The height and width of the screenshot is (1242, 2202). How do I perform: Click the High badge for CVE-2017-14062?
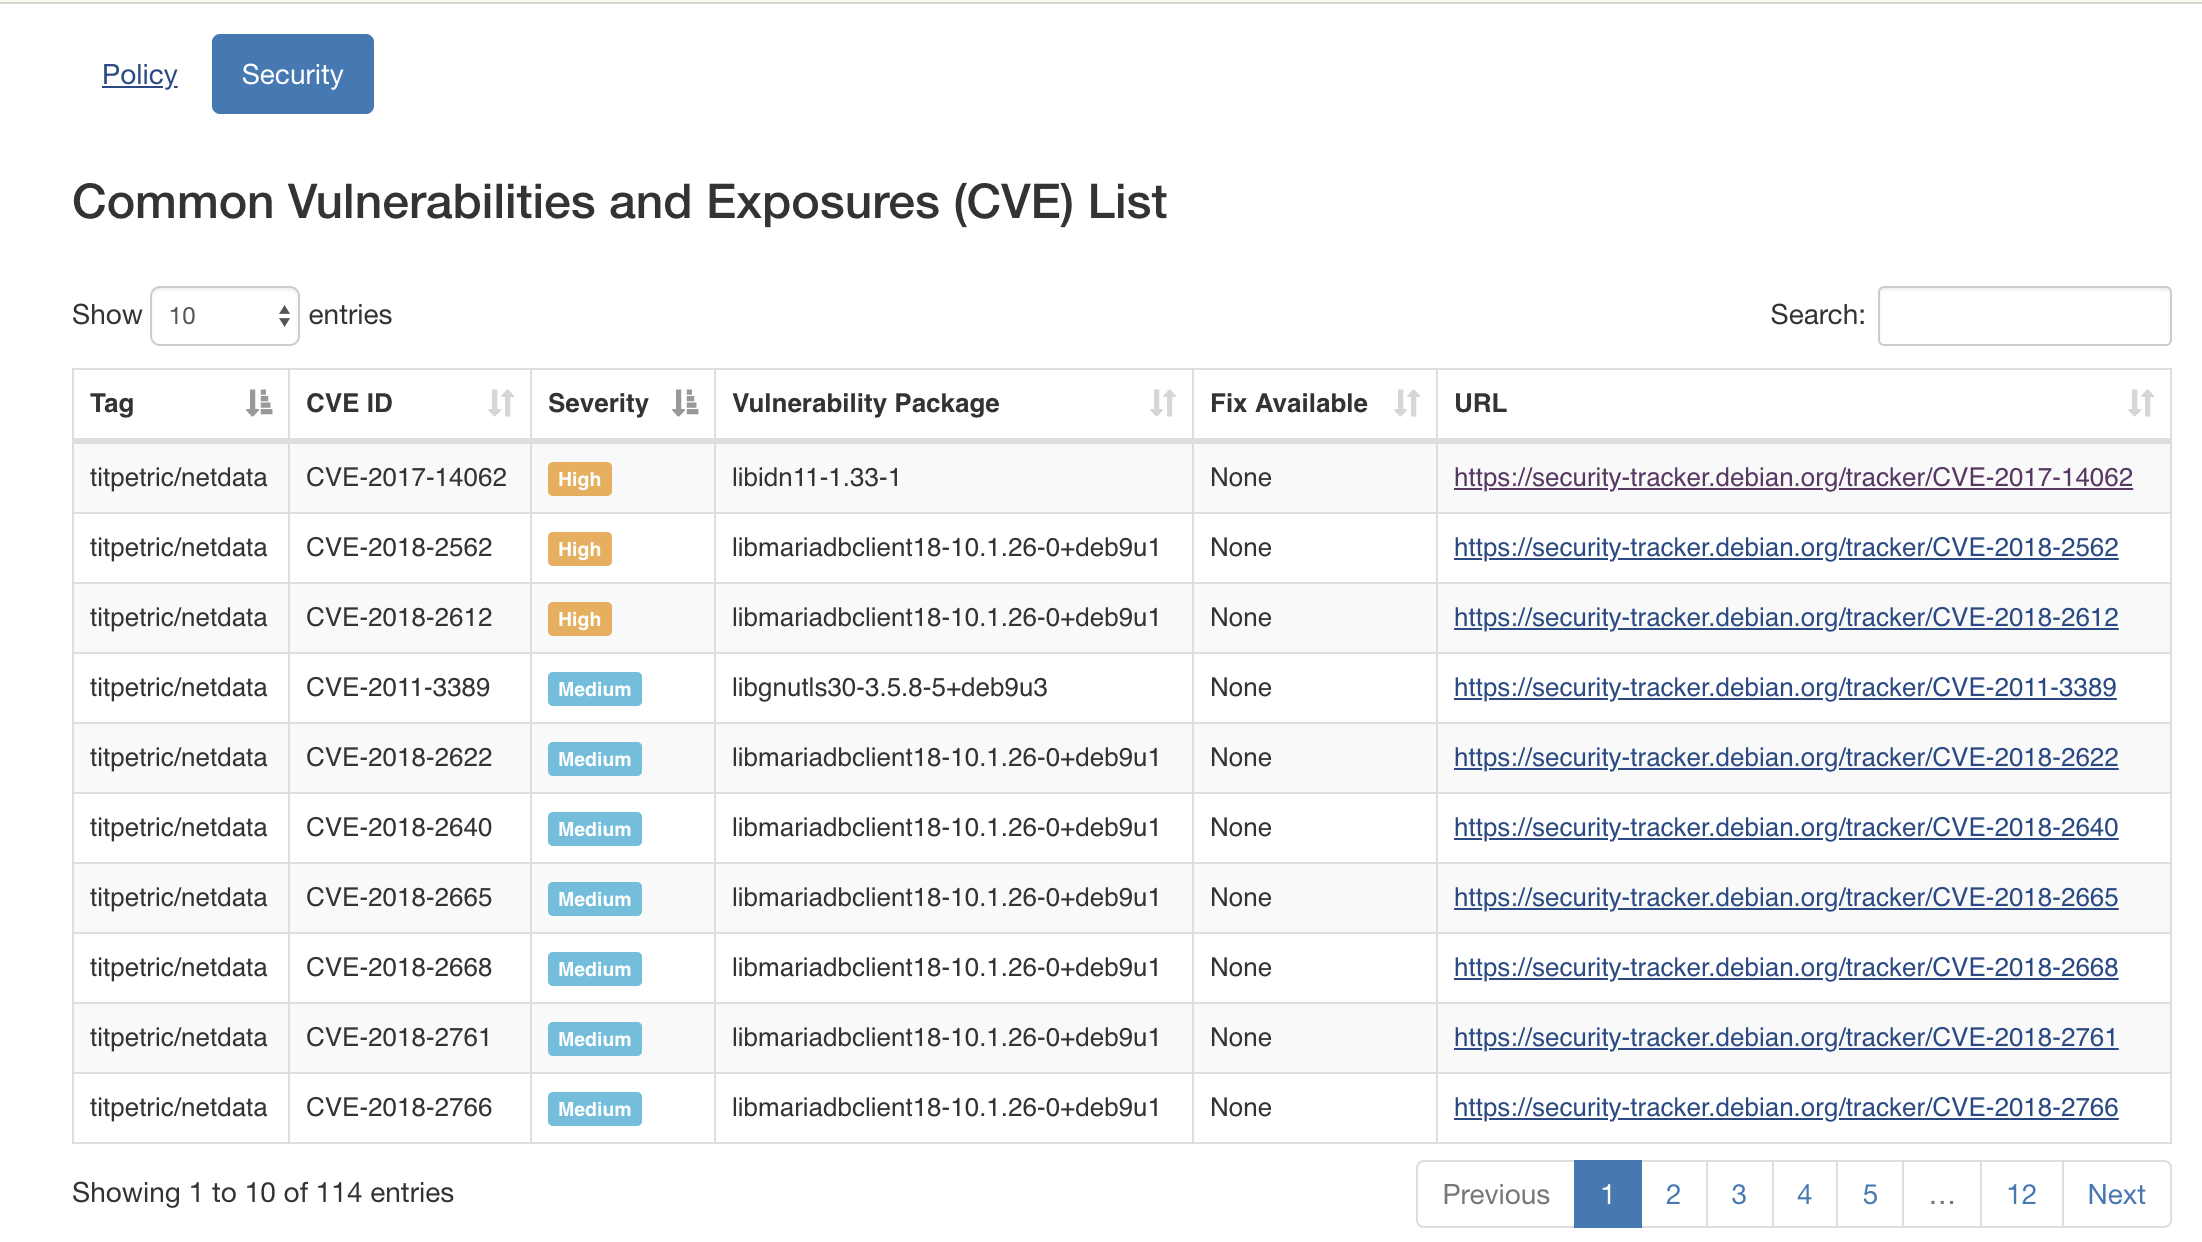[x=579, y=479]
